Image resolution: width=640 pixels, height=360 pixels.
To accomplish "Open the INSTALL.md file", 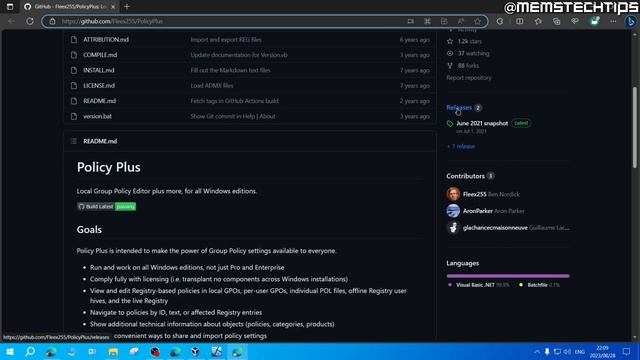I will (99, 70).
